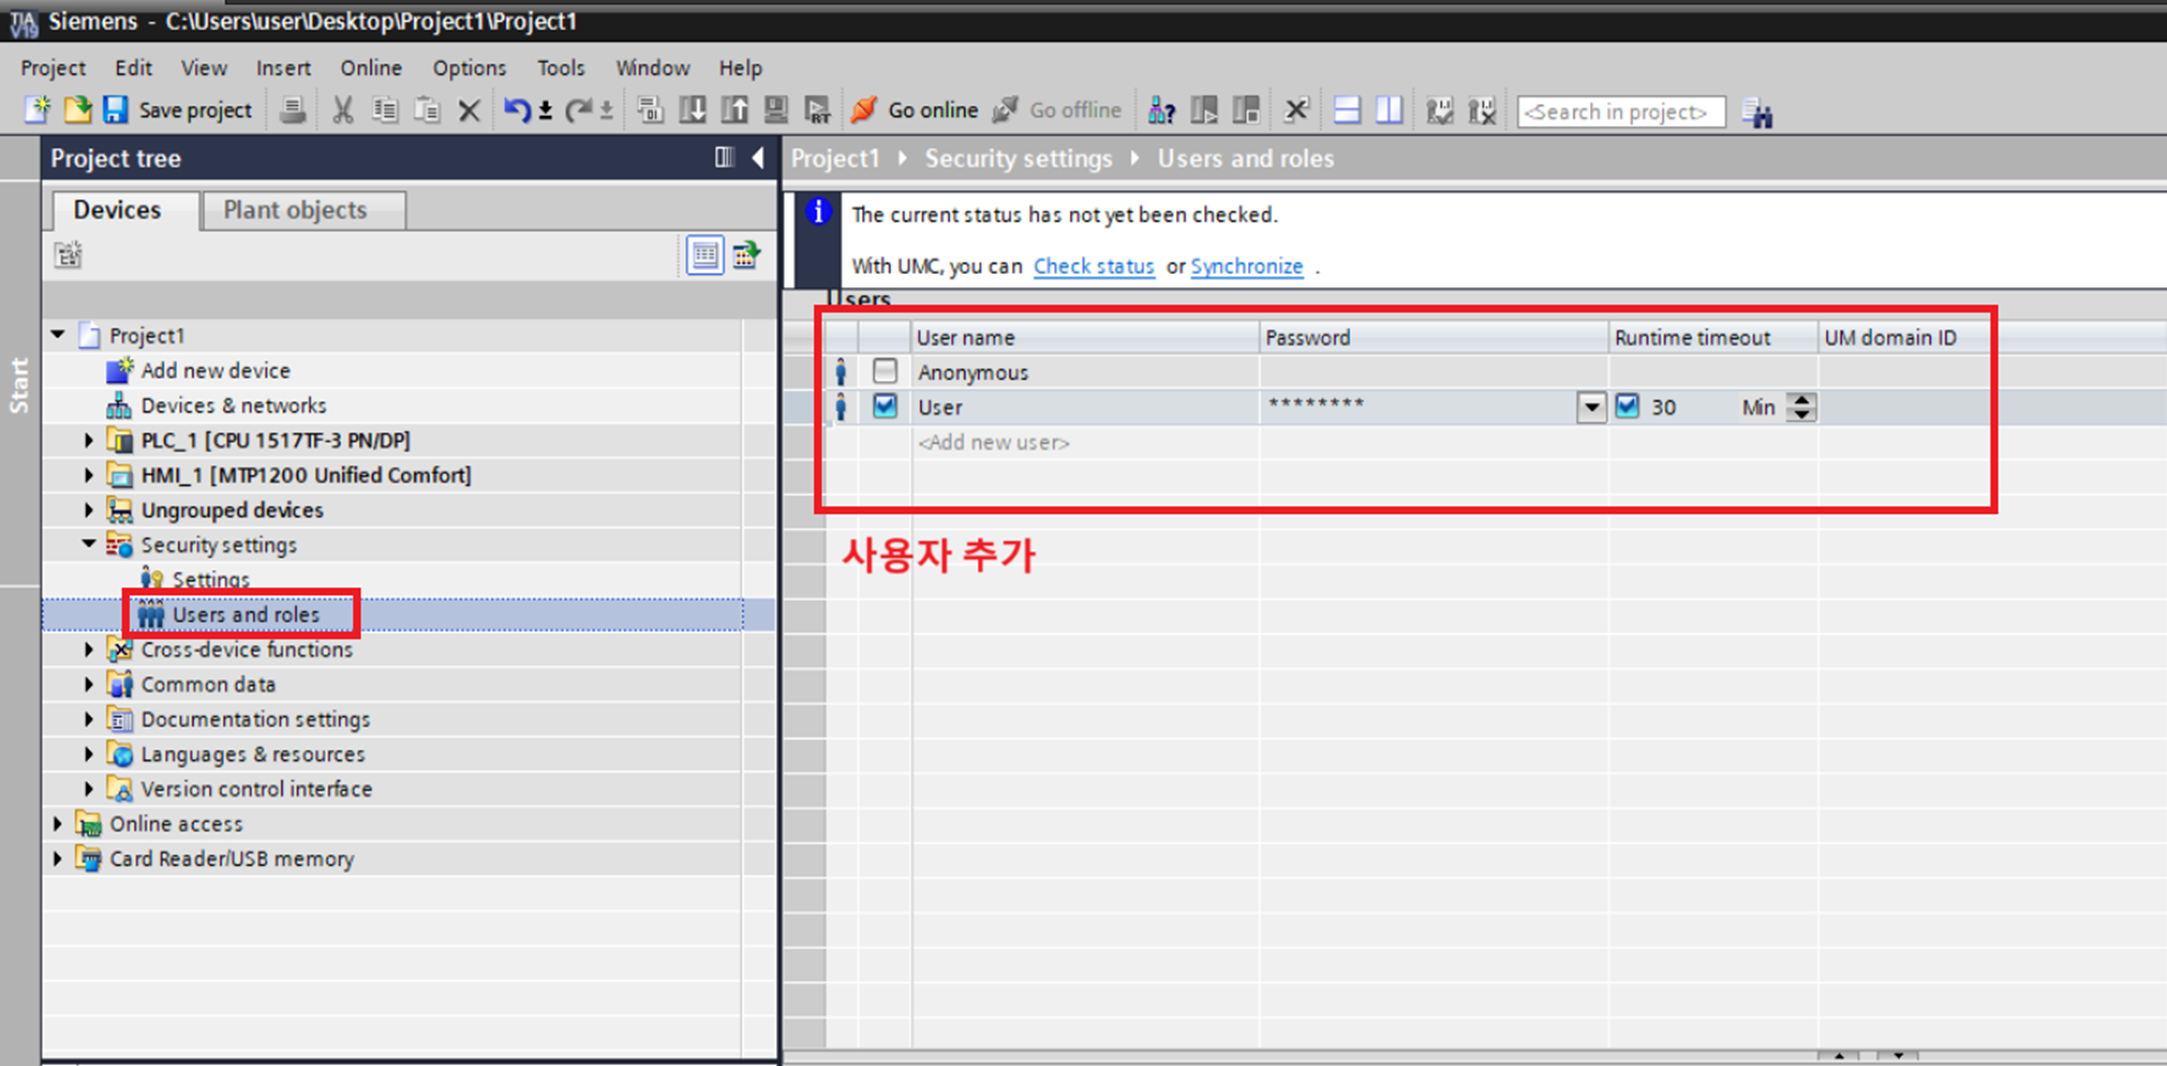Click the Upload from device icon

point(734,110)
